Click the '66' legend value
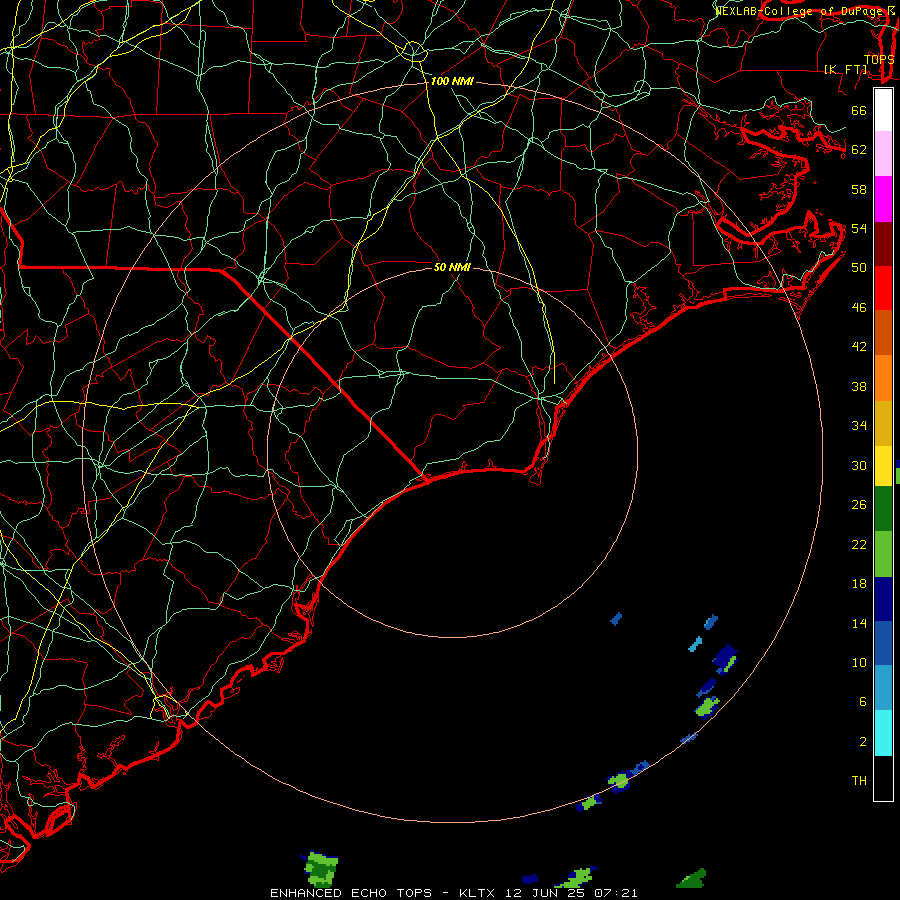Screen dimensions: 900x900 859,110
